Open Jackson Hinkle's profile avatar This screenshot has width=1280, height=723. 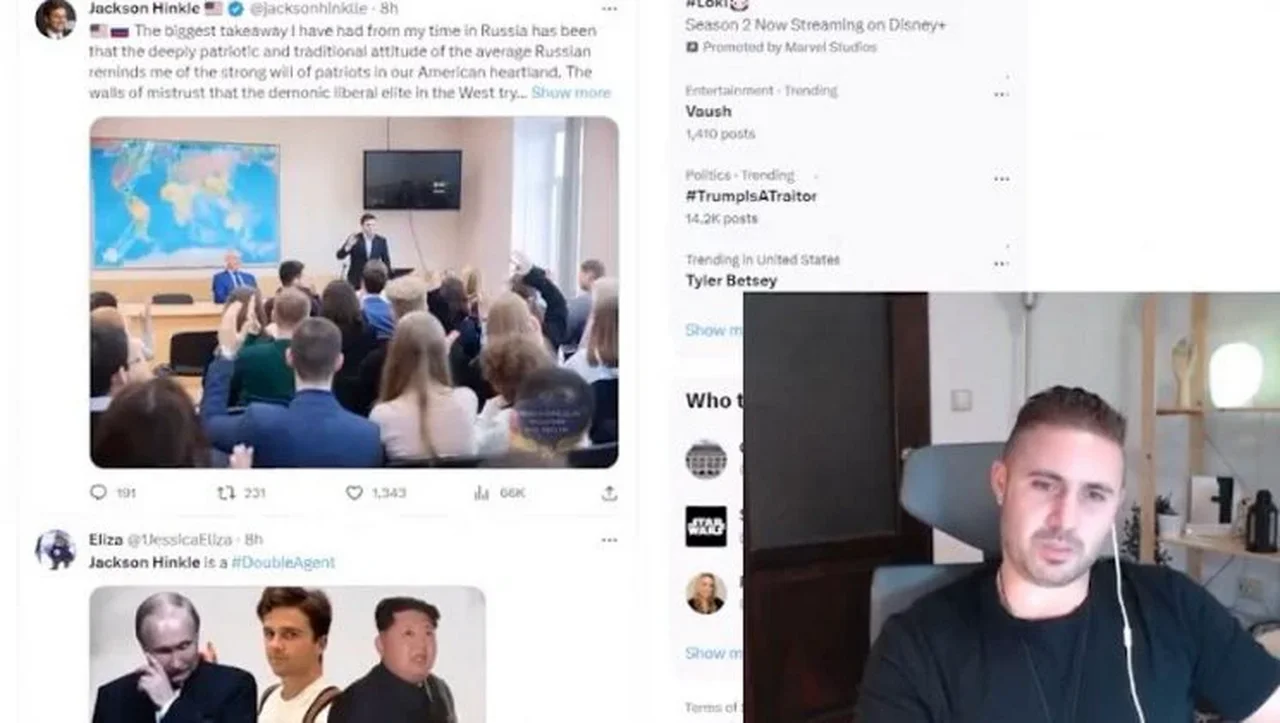point(55,17)
